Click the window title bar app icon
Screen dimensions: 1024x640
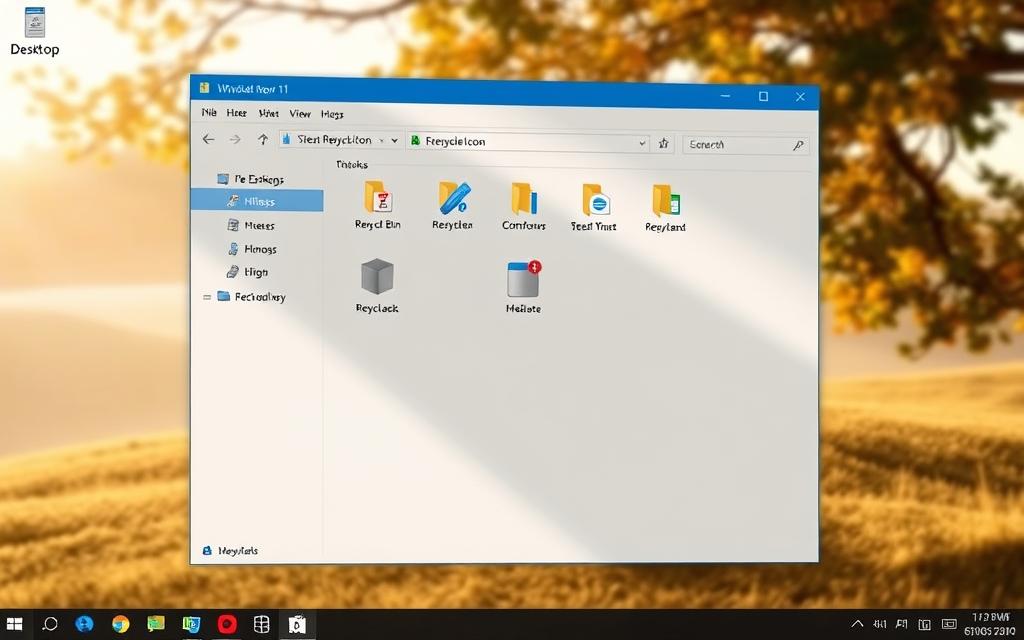[205, 88]
